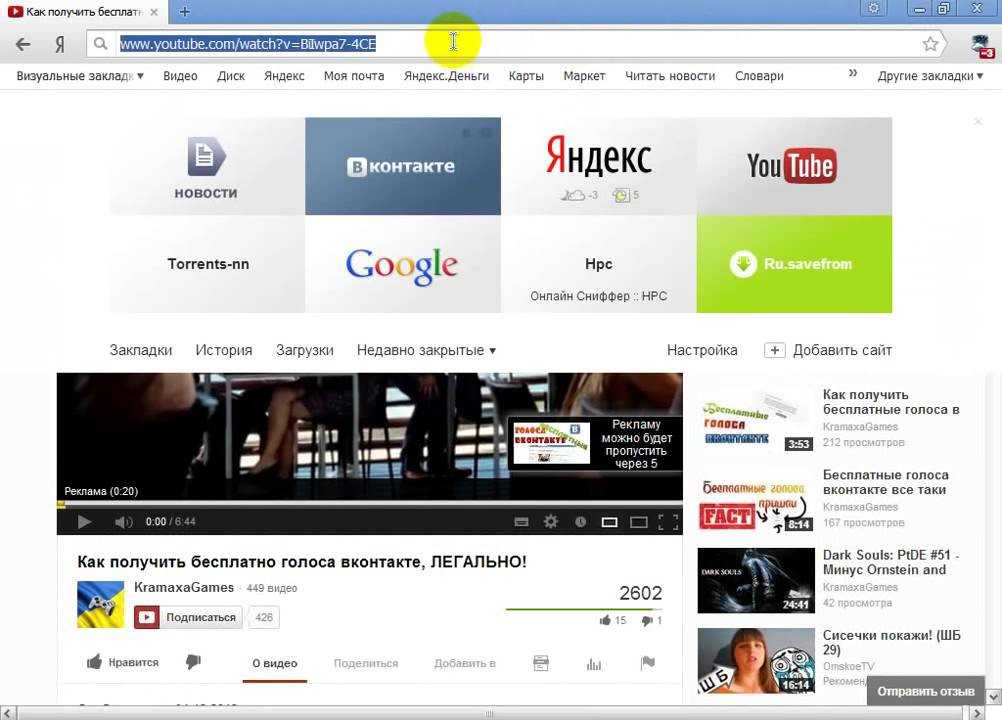1002x720 pixels.
Task: Click the search magnifier in address bar
Action: [x=100, y=43]
